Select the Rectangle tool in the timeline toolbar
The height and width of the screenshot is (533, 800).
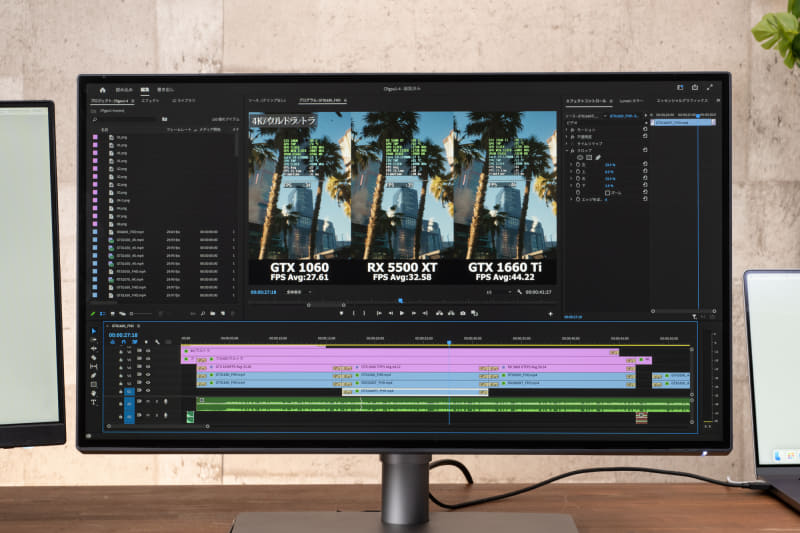click(x=93, y=385)
